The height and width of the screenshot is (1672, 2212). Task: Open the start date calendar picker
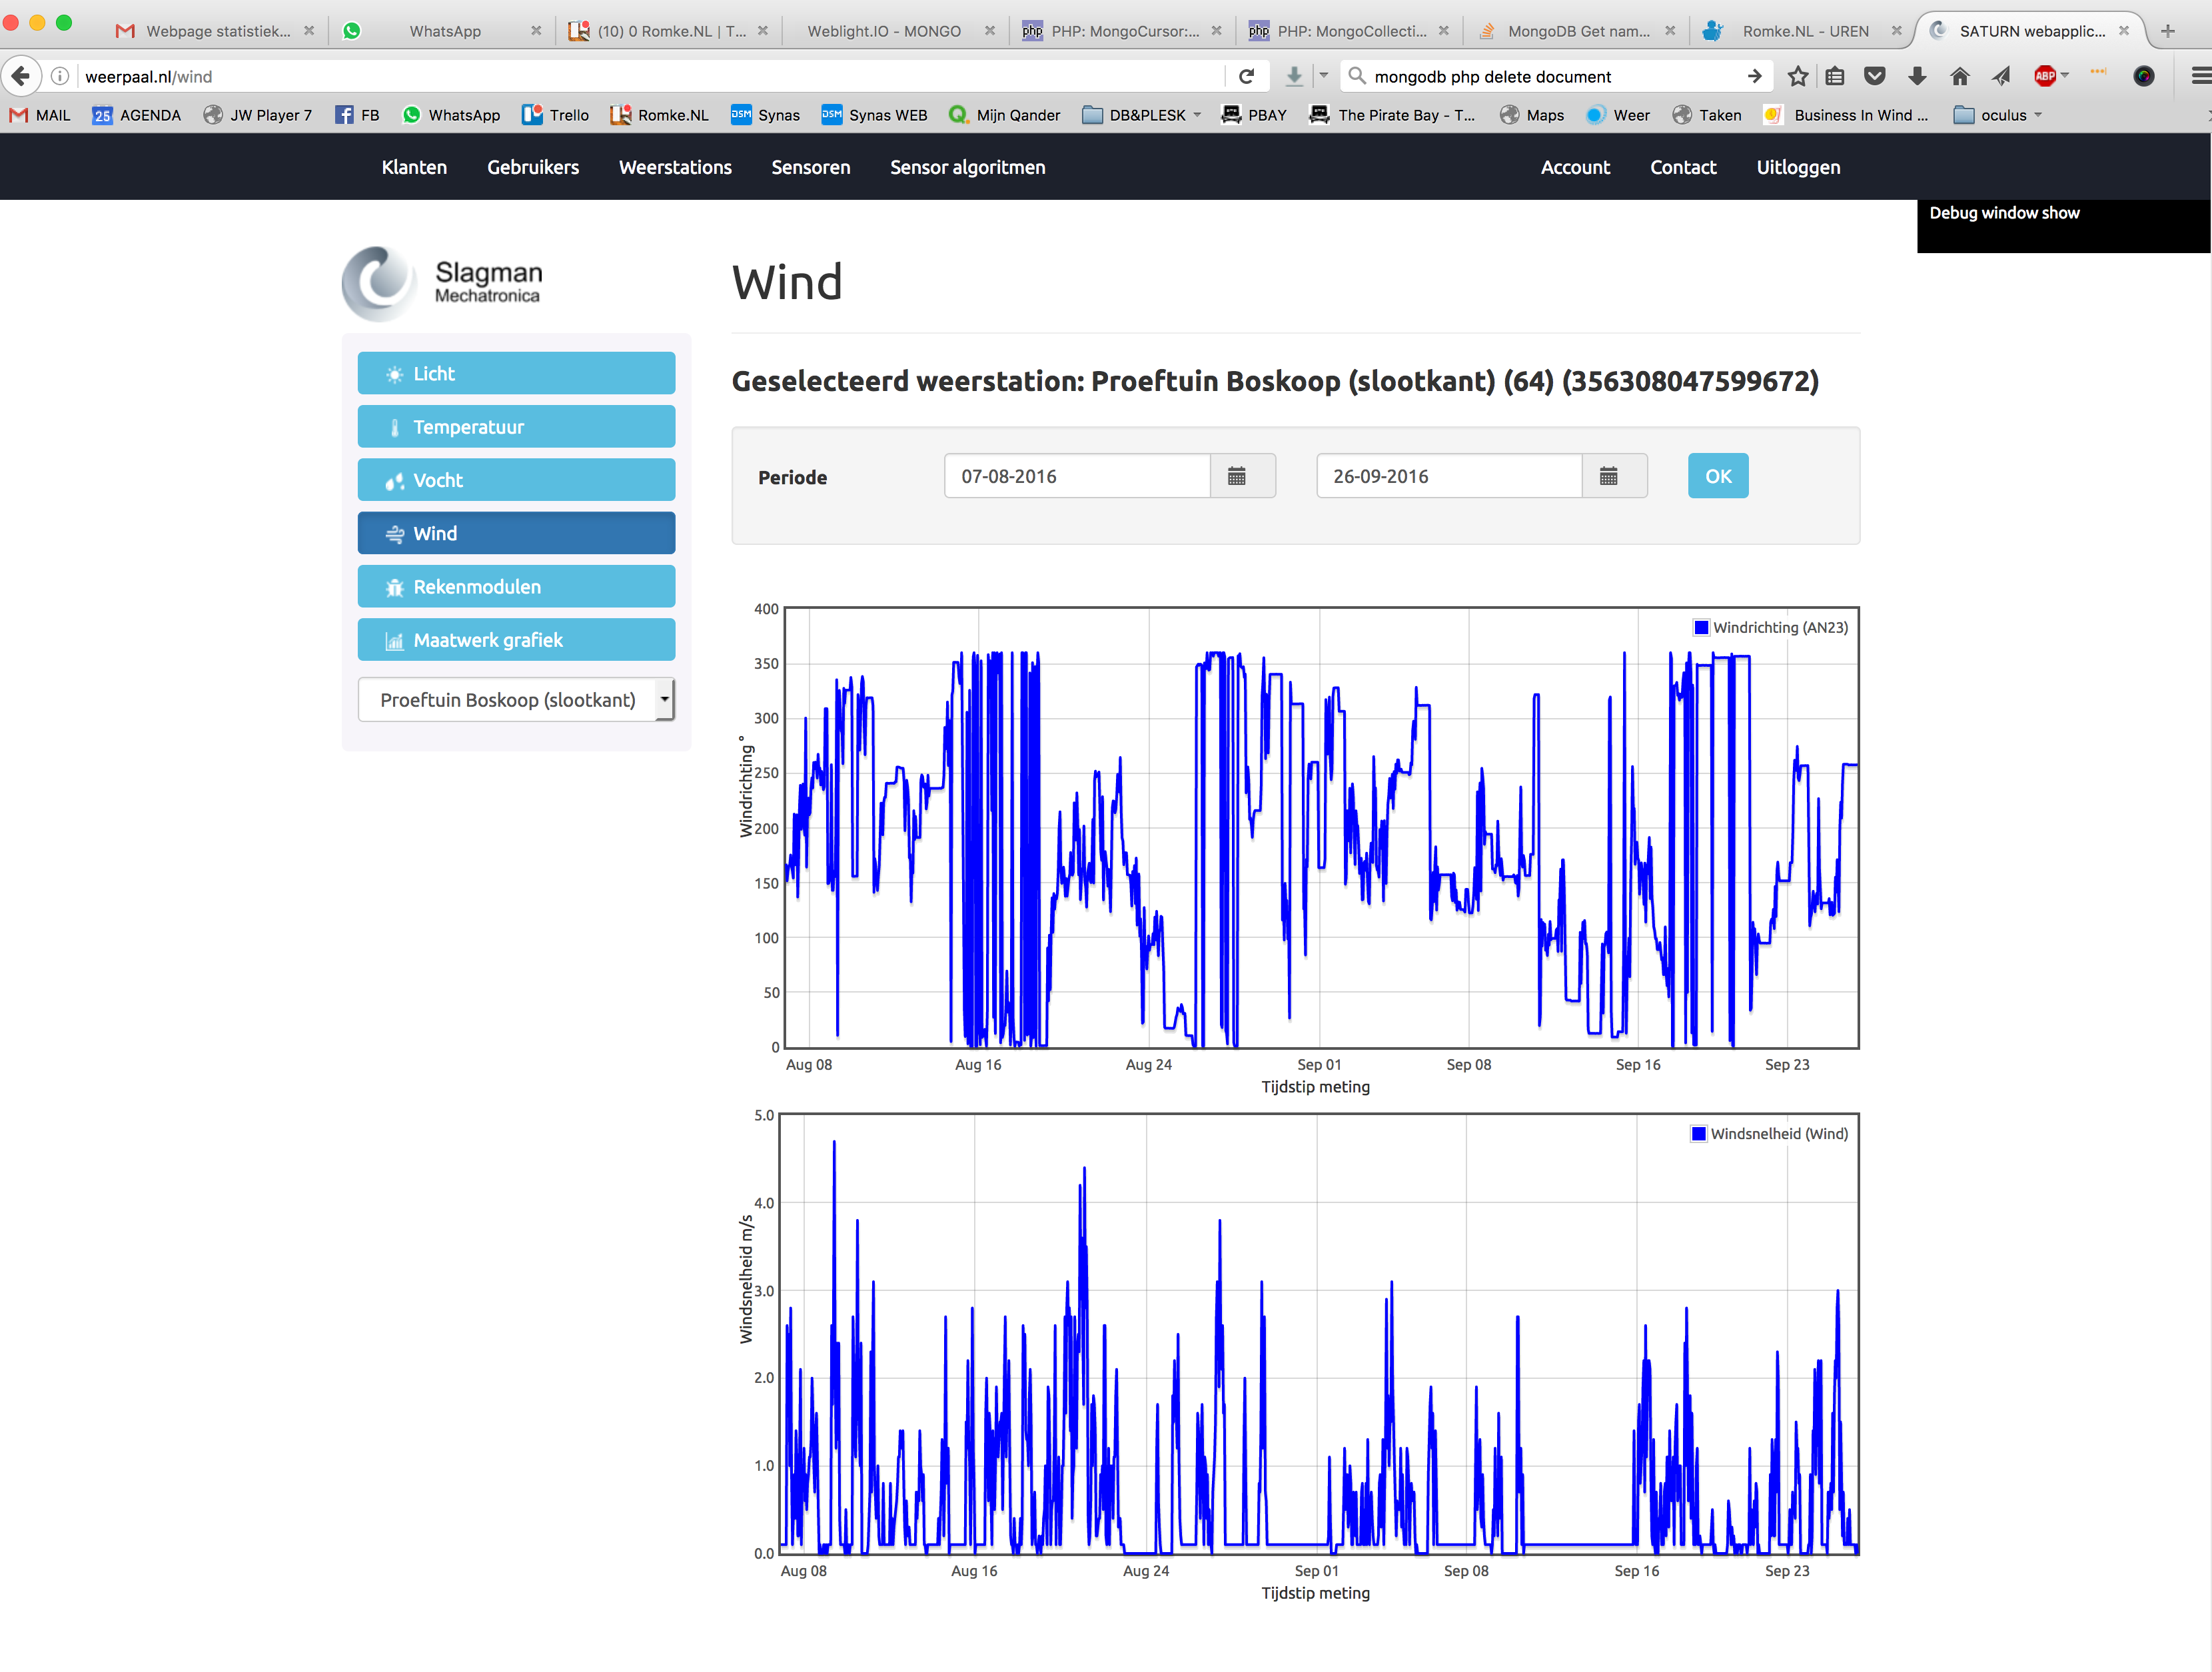(x=1236, y=476)
